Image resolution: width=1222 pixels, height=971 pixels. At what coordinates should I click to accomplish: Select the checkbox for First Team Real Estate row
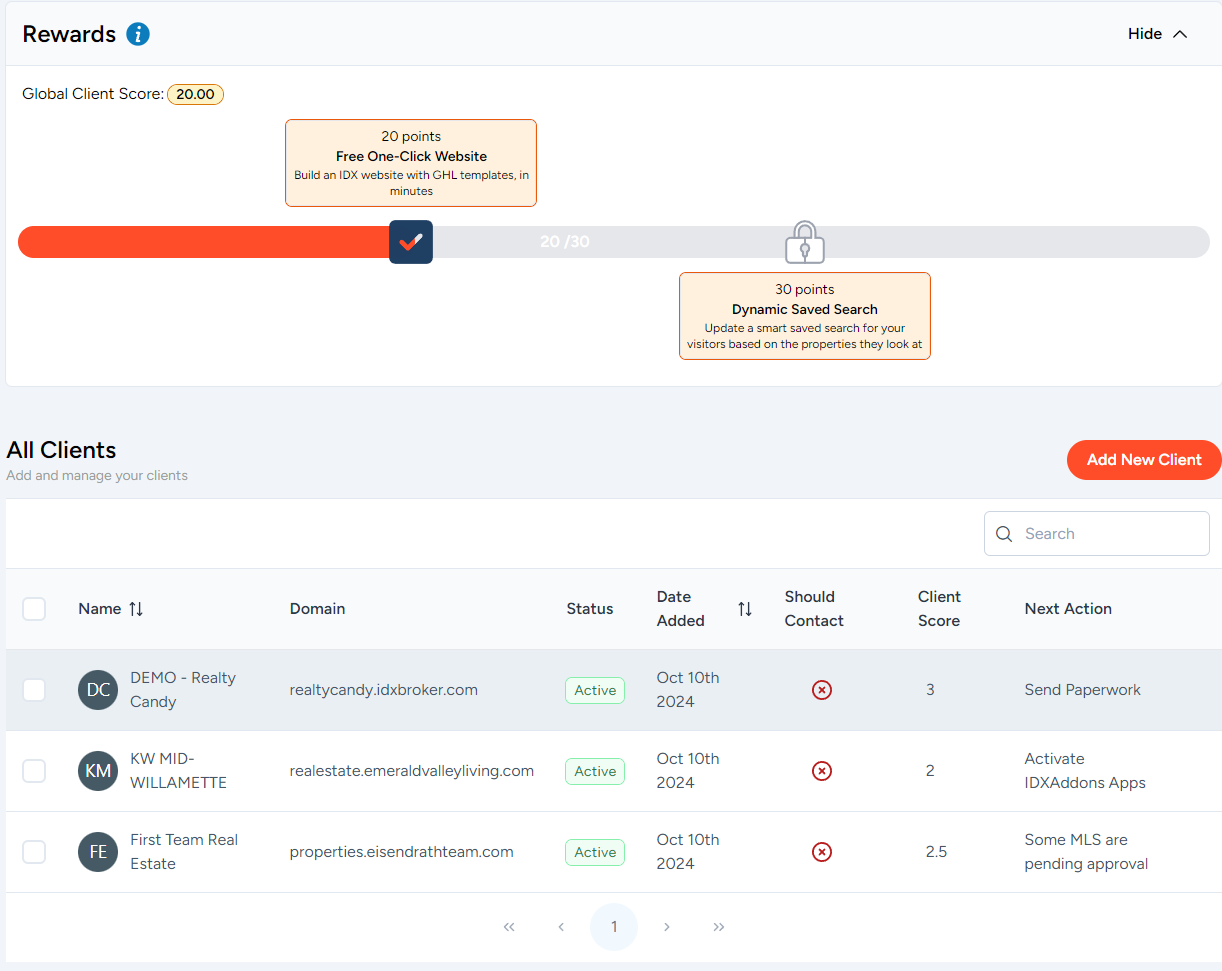pyautogui.click(x=34, y=852)
